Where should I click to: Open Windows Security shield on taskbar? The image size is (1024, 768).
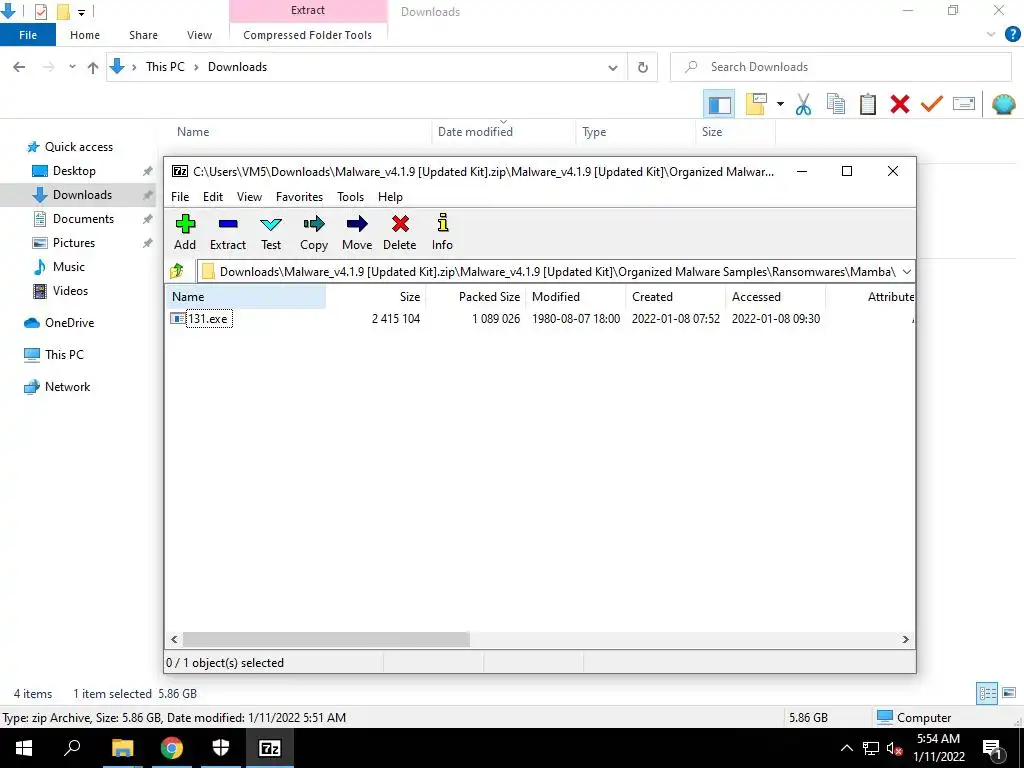point(221,748)
